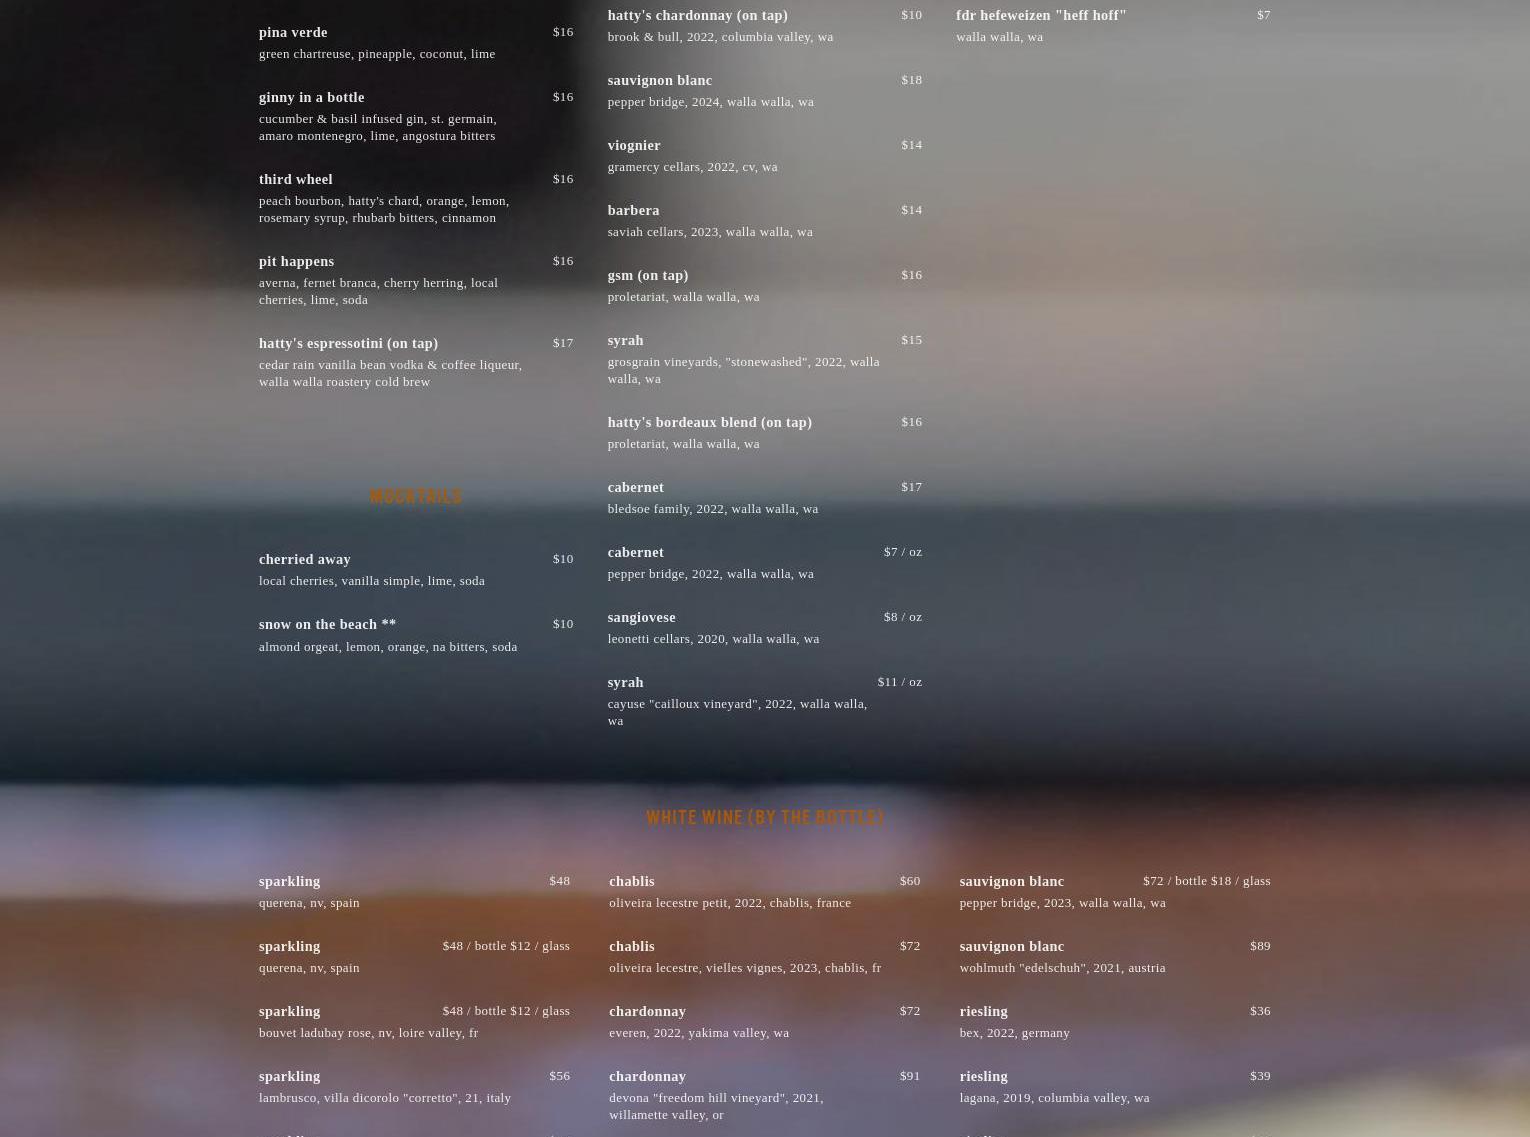
Task: Click the $56 price beside lambrusco sparkling
Action: tap(559, 1075)
